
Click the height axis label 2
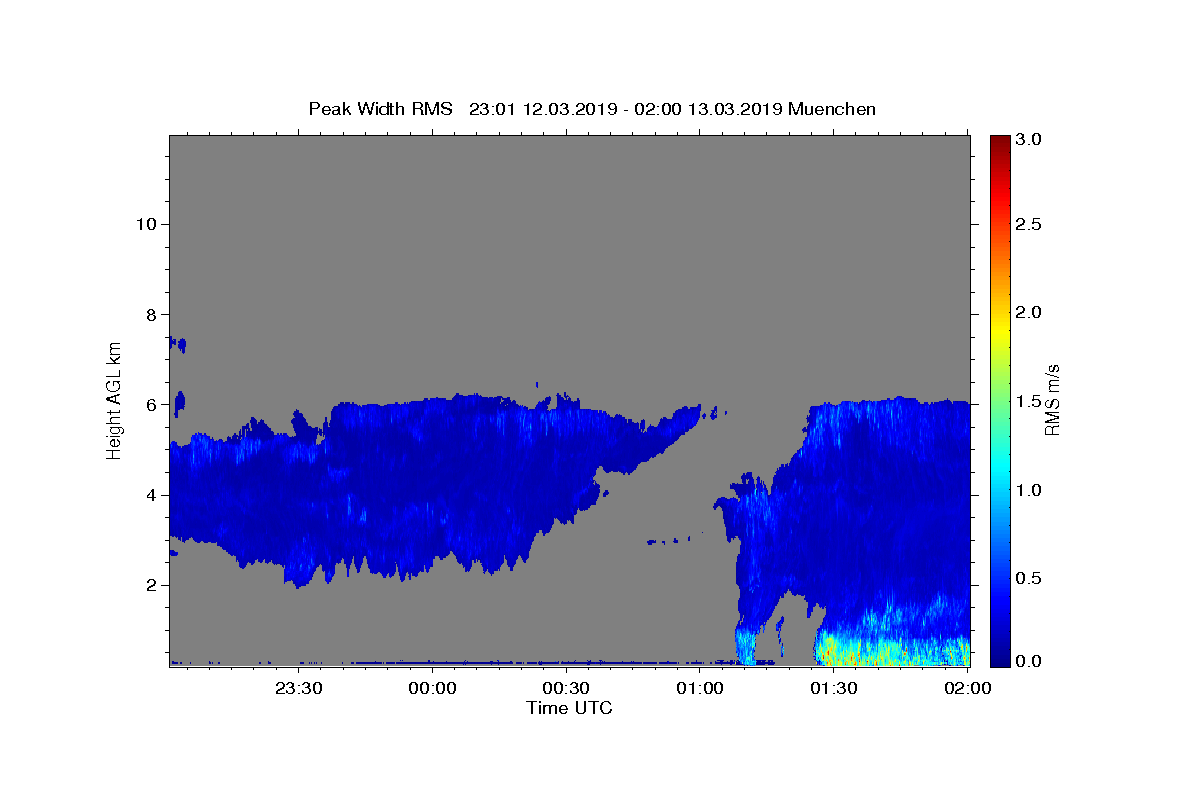pyautogui.click(x=151, y=585)
